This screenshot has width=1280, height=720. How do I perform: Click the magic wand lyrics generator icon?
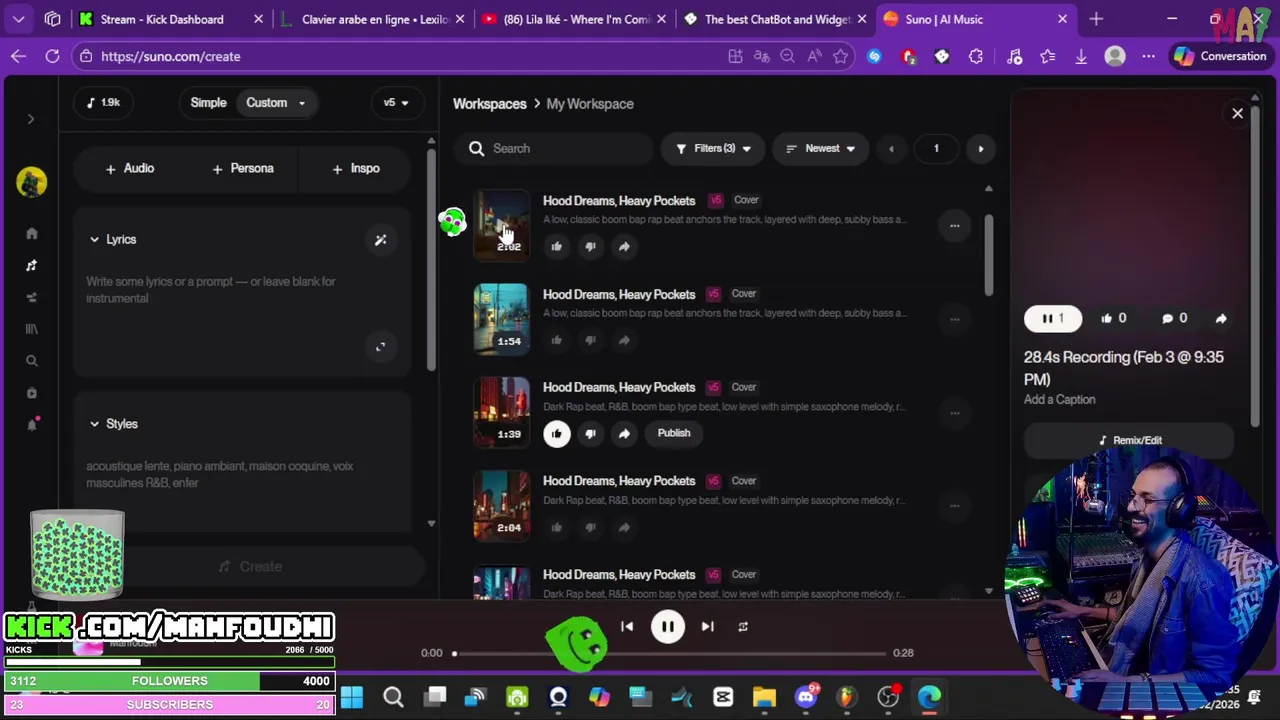[x=380, y=240]
